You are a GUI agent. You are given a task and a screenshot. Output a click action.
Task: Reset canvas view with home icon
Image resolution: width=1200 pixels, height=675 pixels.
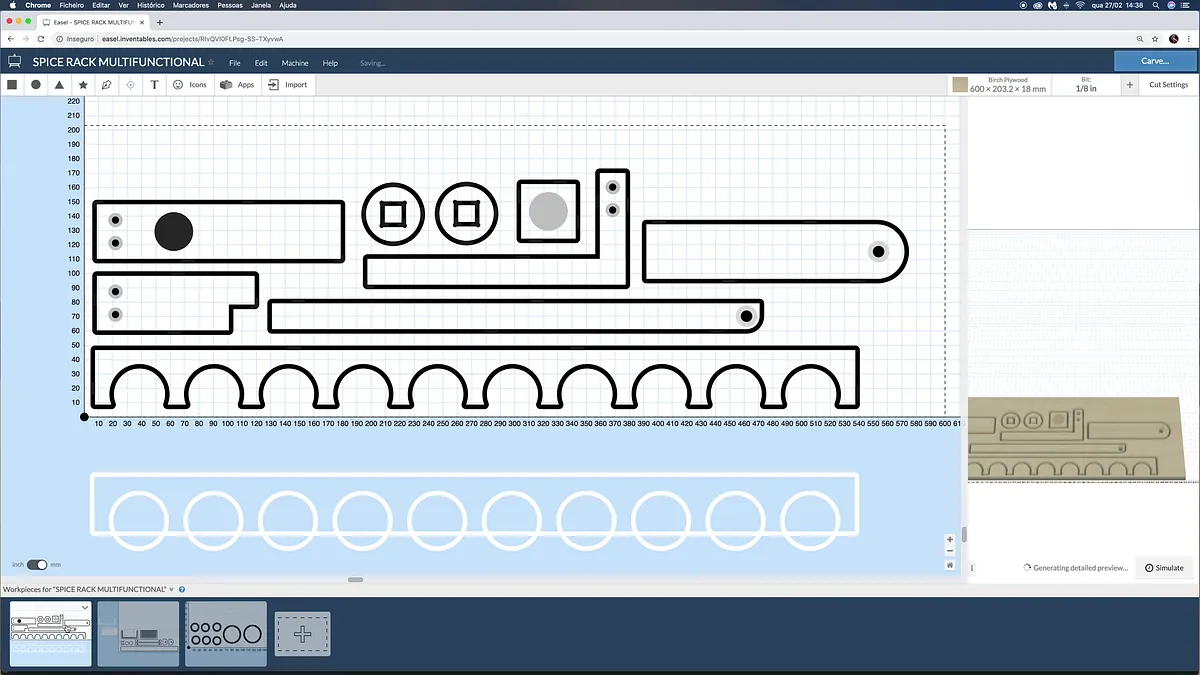pos(950,565)
